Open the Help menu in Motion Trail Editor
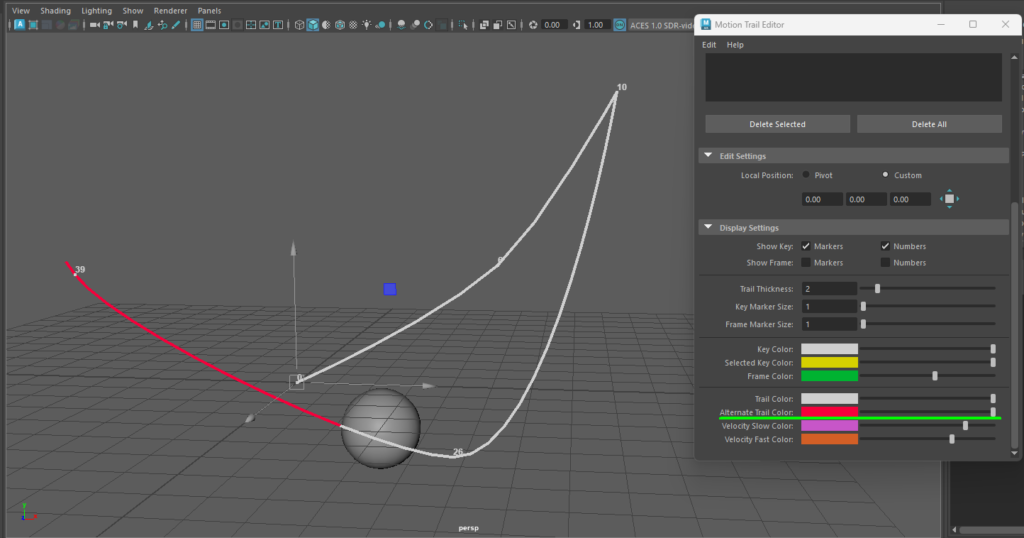The height and width of the screenshot is (538, 1024). tap(735, 45)
